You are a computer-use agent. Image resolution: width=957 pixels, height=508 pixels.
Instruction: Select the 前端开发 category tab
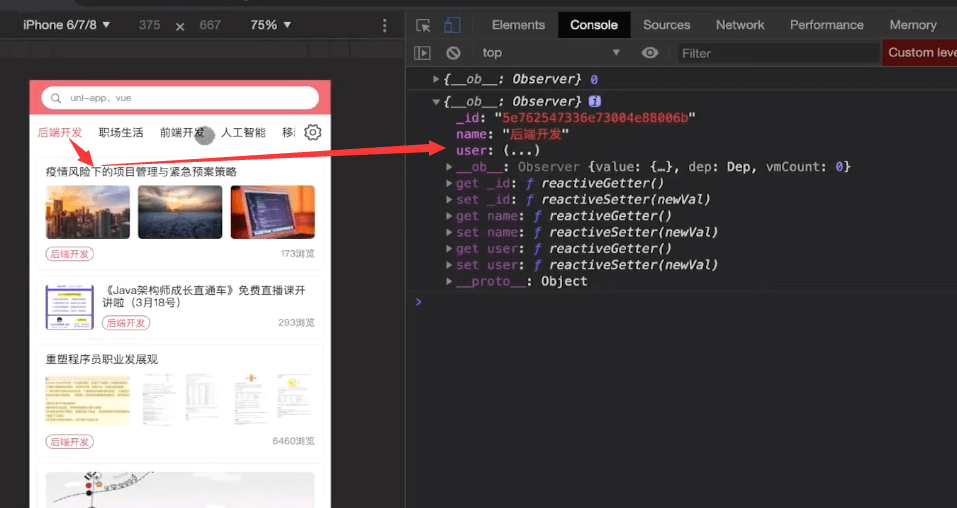coord(182,132)
